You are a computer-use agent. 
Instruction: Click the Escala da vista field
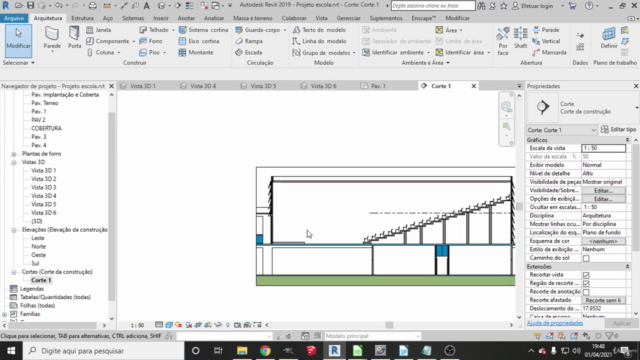click(x=603, y=148)
